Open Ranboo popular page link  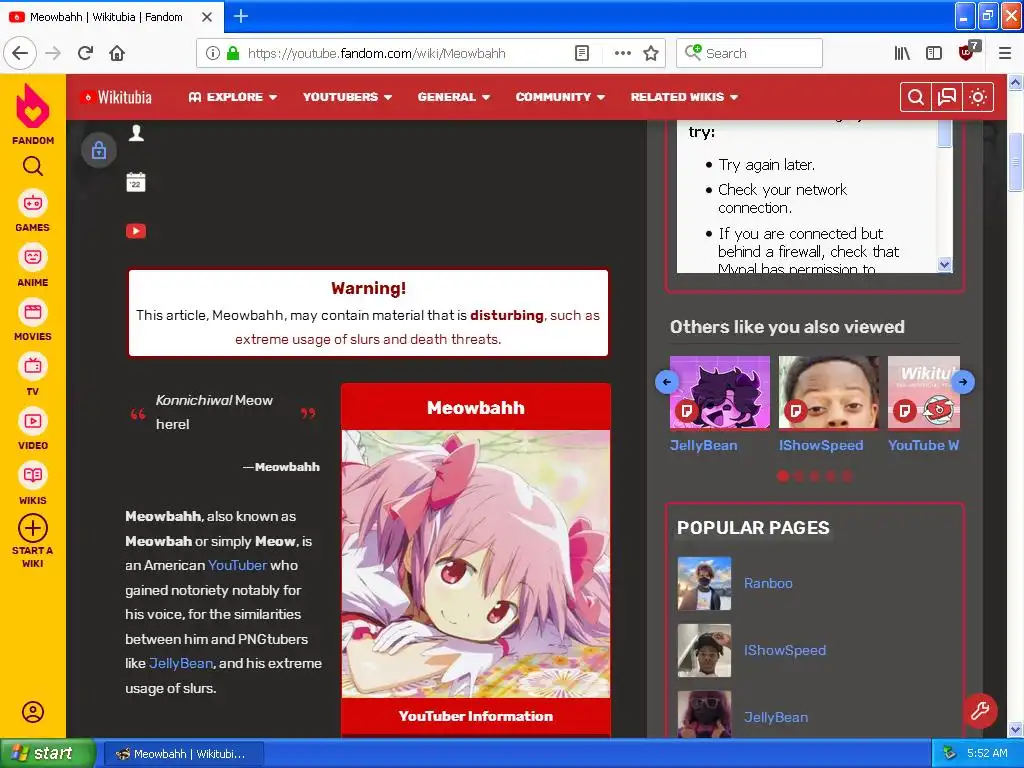click(x=768, y=583)
